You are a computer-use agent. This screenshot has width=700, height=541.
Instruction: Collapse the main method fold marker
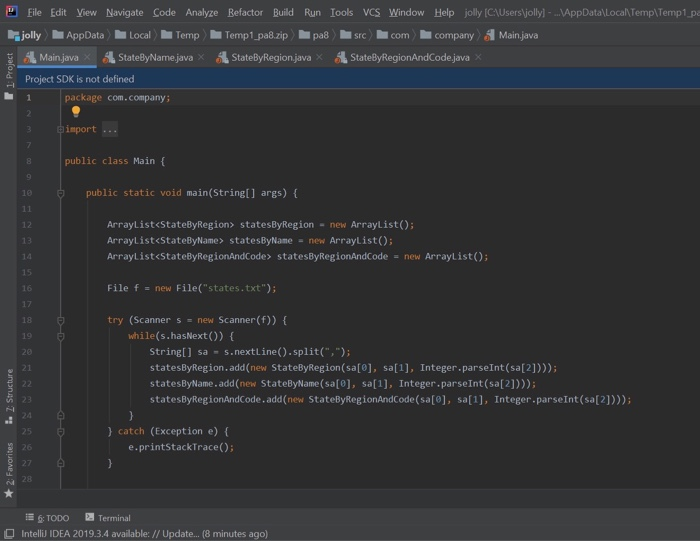[61, 193]
